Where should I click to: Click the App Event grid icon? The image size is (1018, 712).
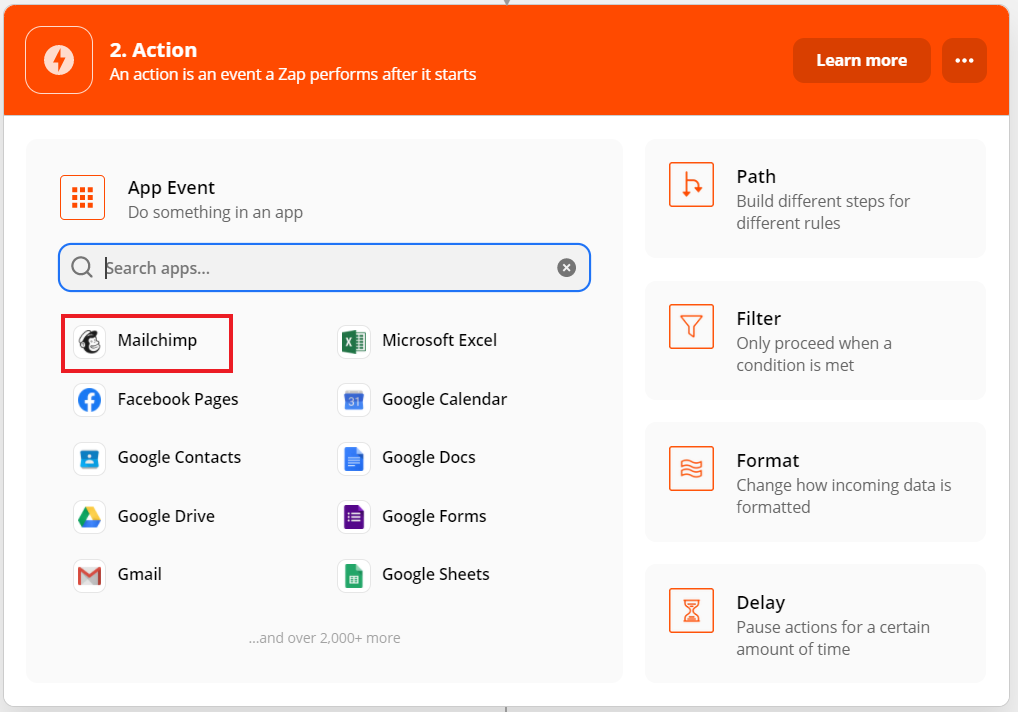pos(82,197)
